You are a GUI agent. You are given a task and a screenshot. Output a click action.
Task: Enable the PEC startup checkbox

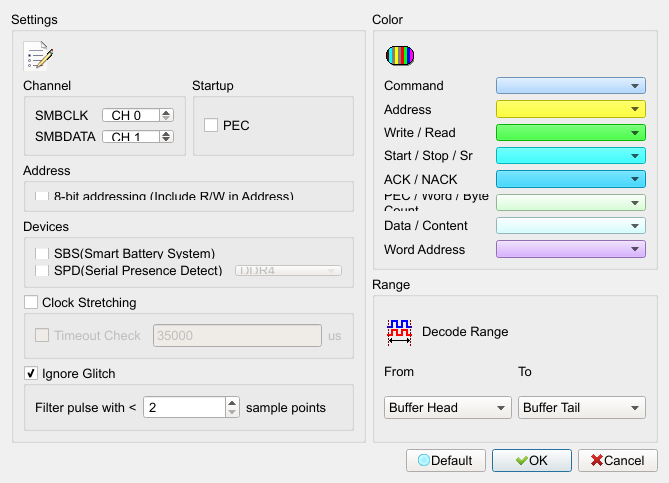point(211,125)
